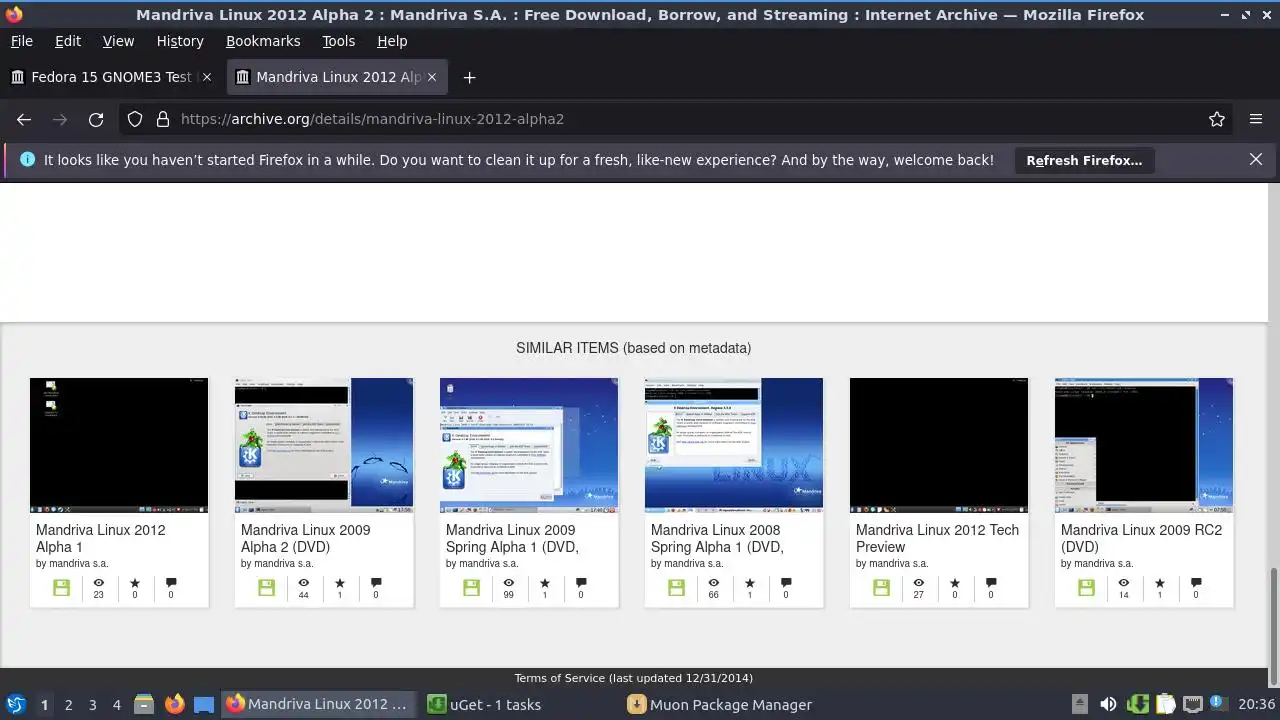Switch to workspace 3 in the pager
The width and height of the screenshot is (1280, 720).
pyautogui.click(x=92, y=705)
